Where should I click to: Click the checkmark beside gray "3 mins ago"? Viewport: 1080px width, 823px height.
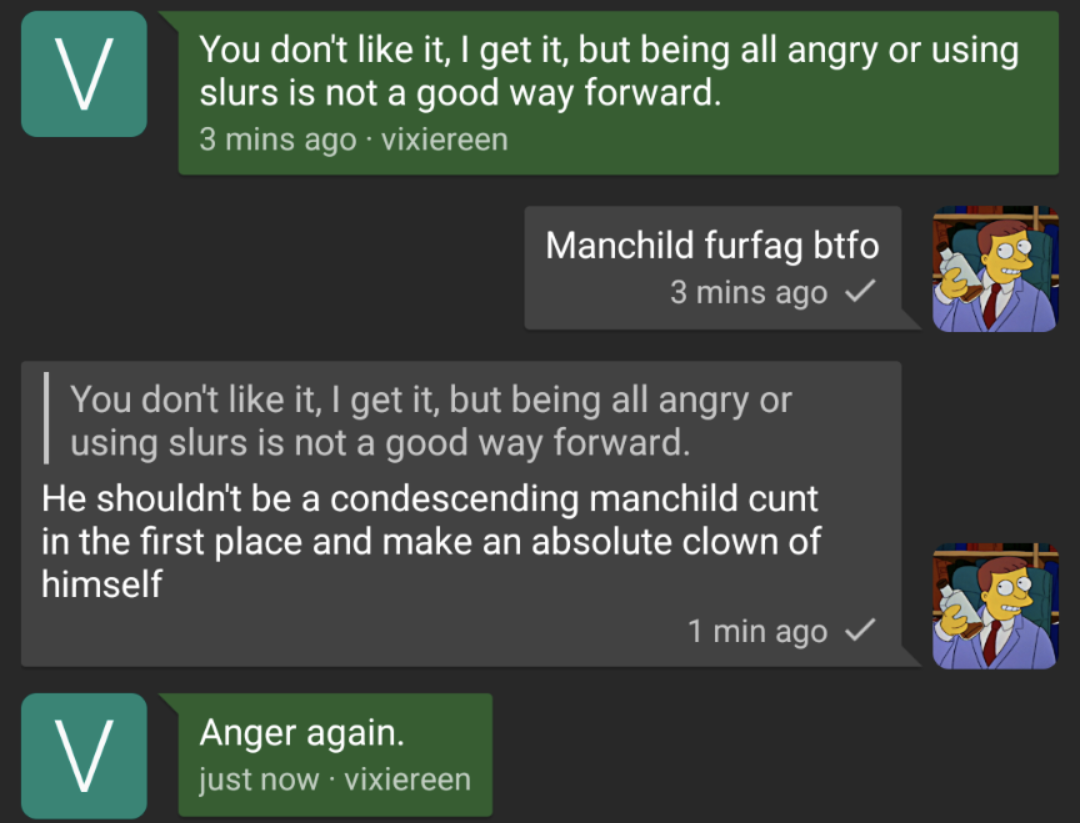[x=860, y=292]
